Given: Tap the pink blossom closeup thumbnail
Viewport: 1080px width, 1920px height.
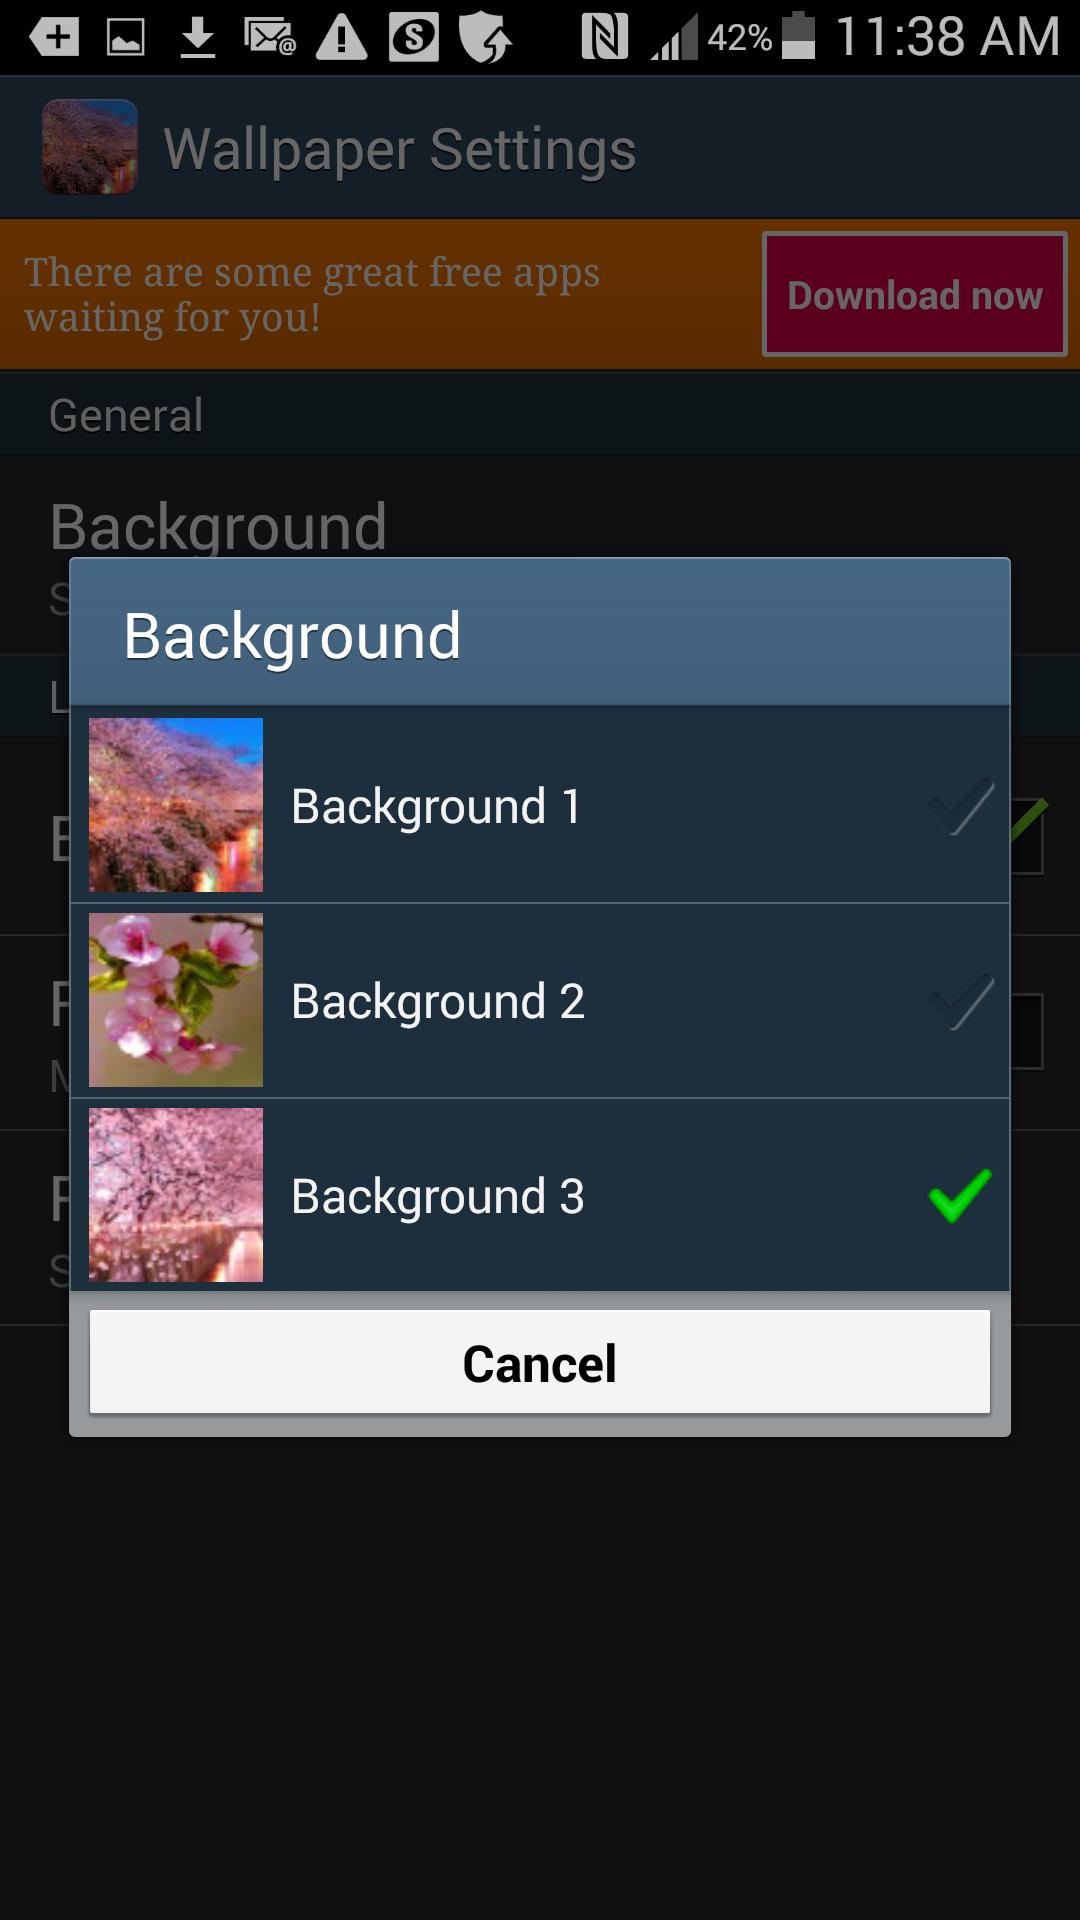Looking at the screenshot, I should (176, 1000).
